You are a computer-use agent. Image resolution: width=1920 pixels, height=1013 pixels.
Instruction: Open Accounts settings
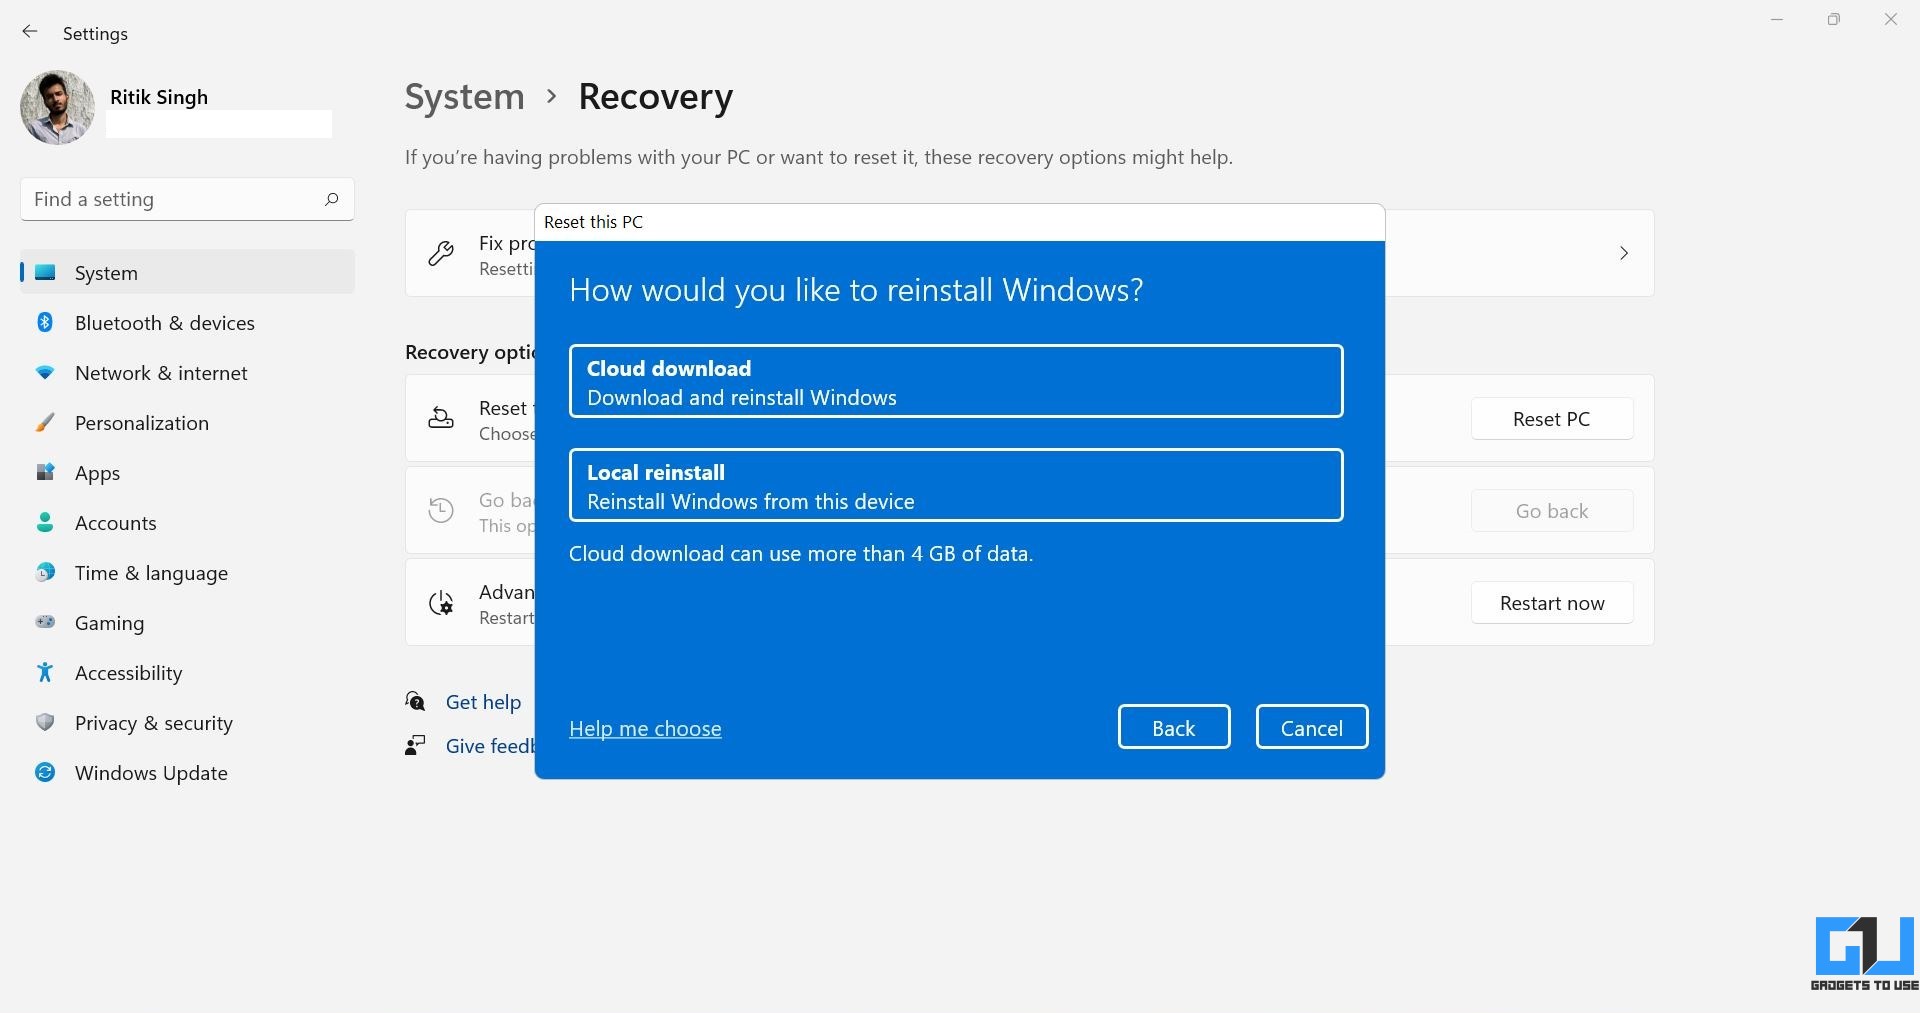[187, 522]
